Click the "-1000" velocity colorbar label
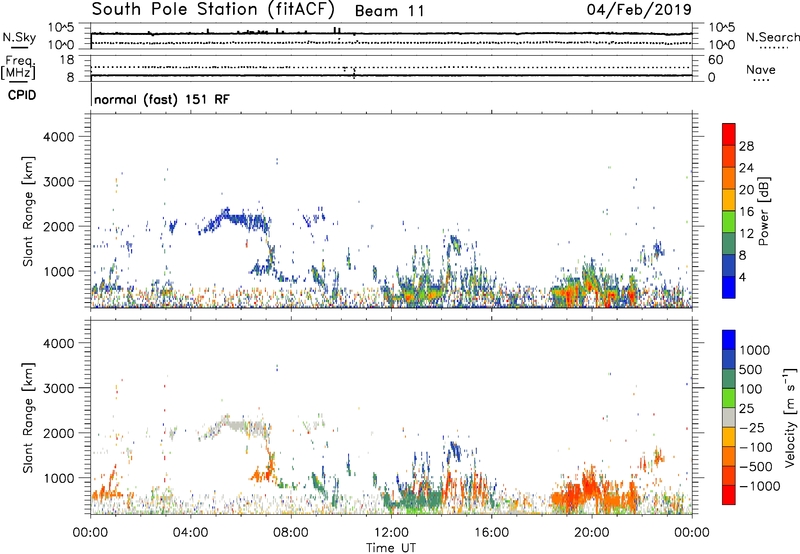 (x=759, y=486)
